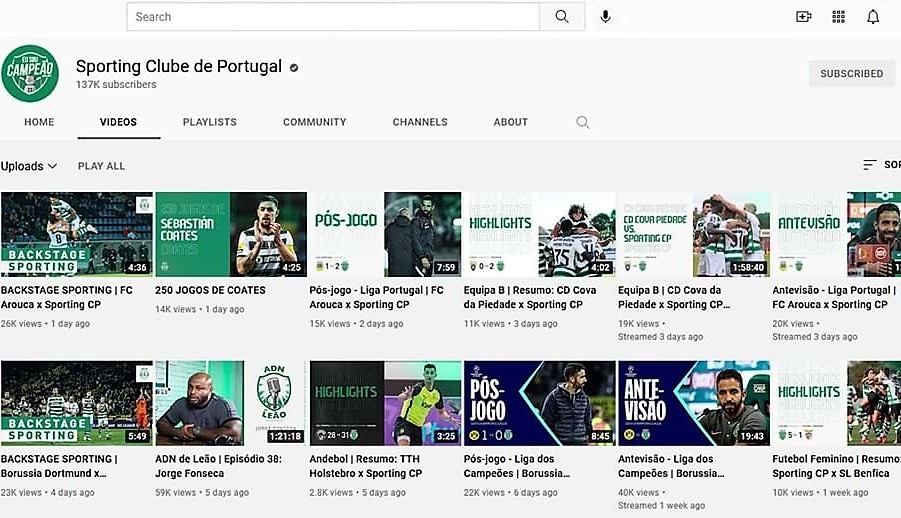This screenshot has width=901, height=518.
Task: Select the VIDEOS tab
Action: click(118, 122)
